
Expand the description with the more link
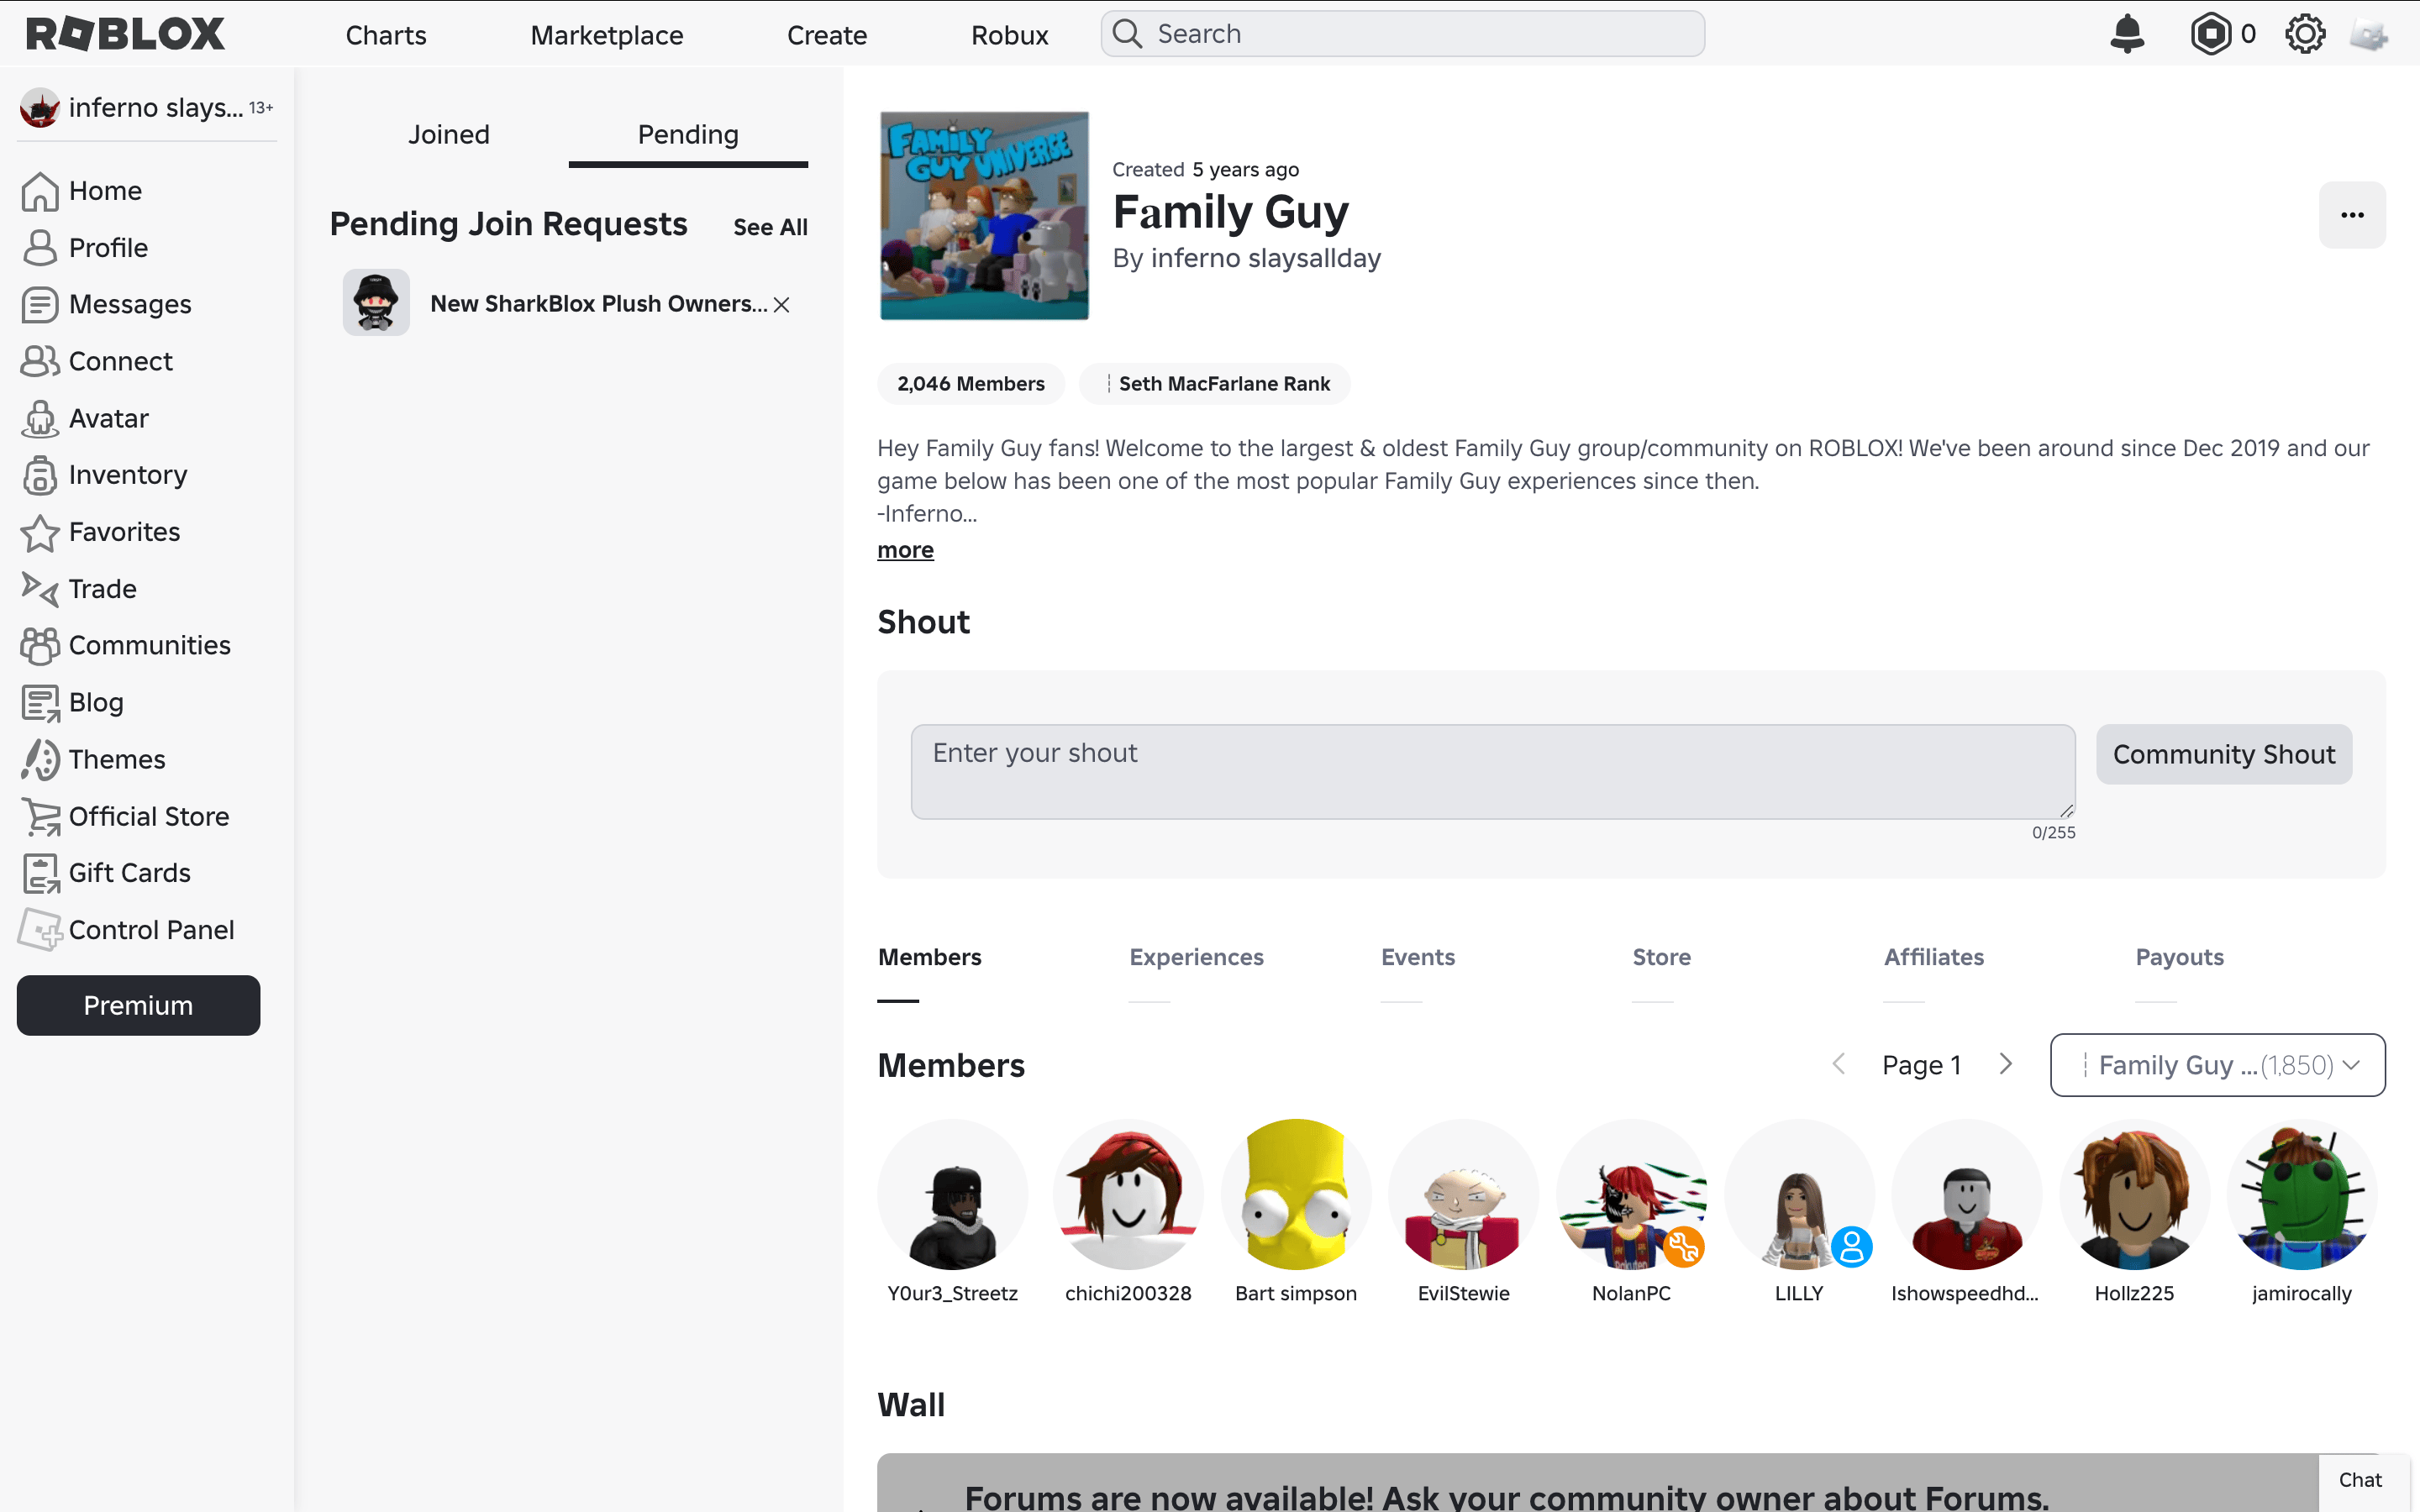coord(905,550)
